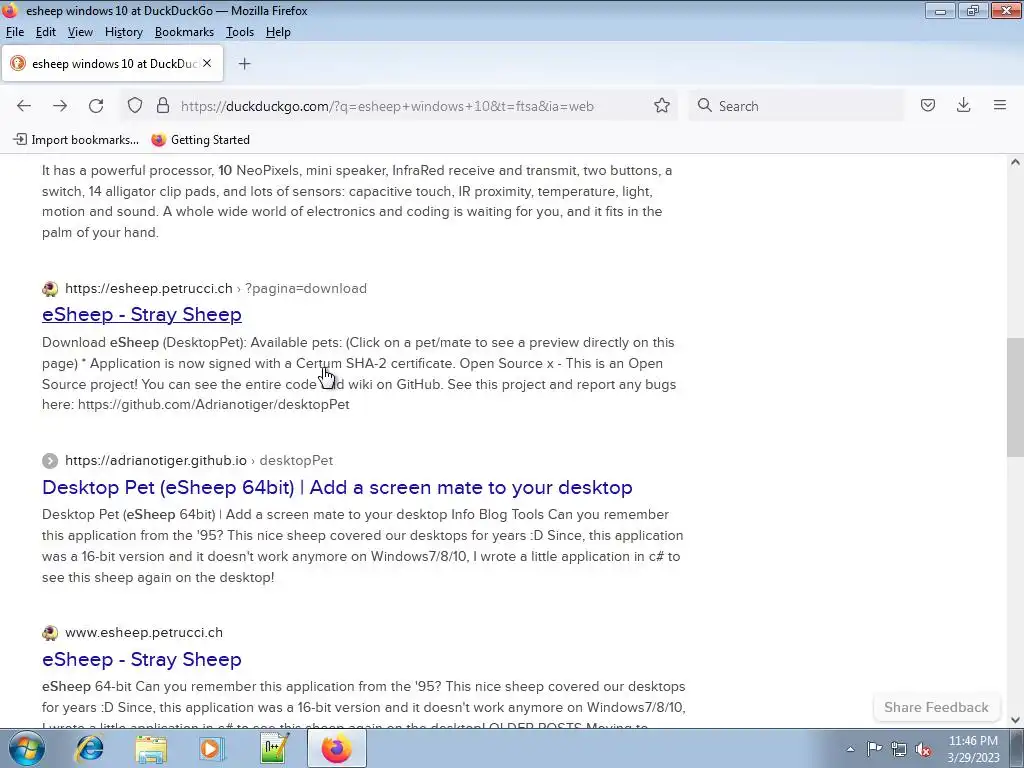Select the esheep windows 10 tab
The image size is (1024, 768).
pos(112,63)
